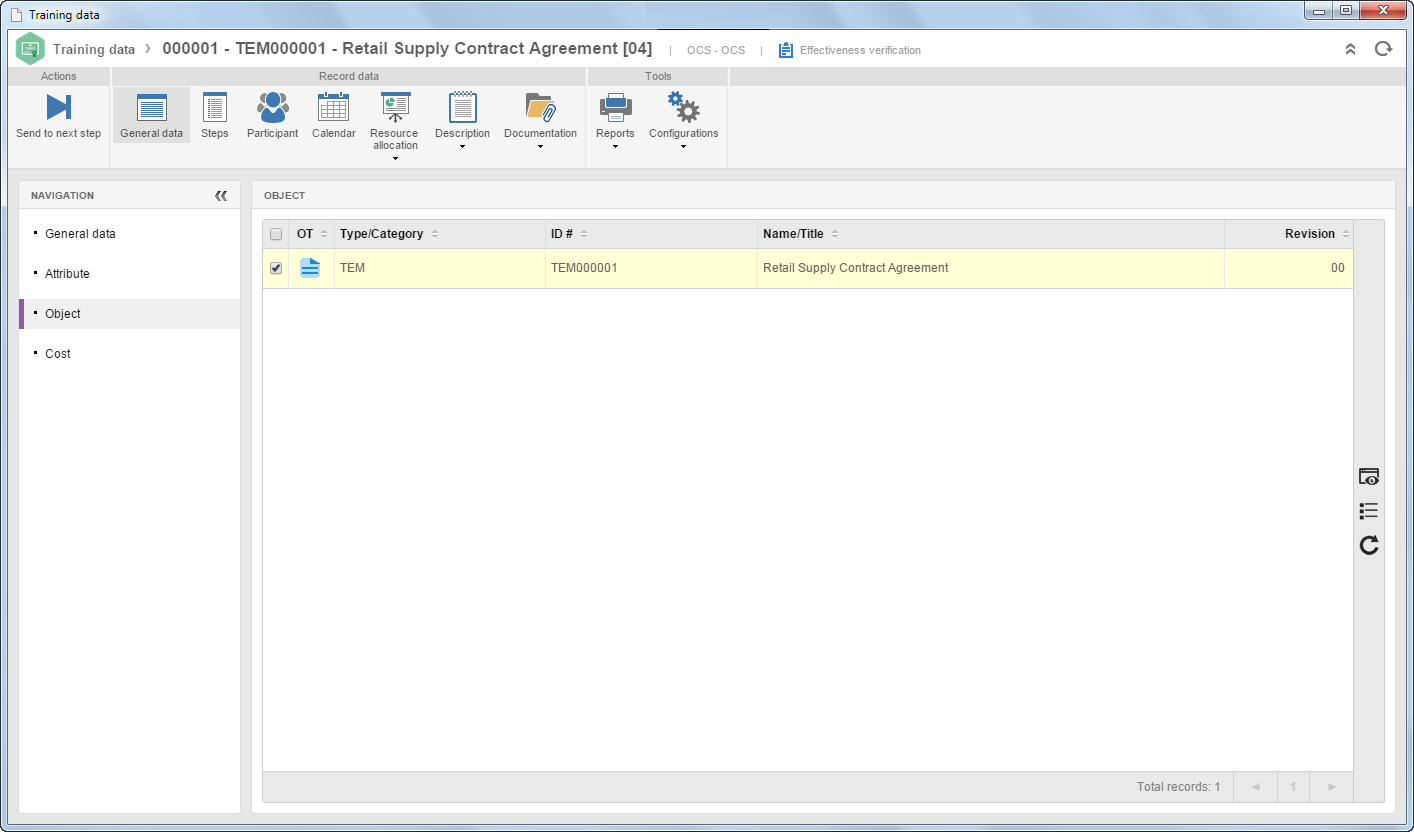Image resolution: width=1414 pixels, height=832 pixels.
Task: Click the view data icon on right sidebar
Action: pos(1369,477)
